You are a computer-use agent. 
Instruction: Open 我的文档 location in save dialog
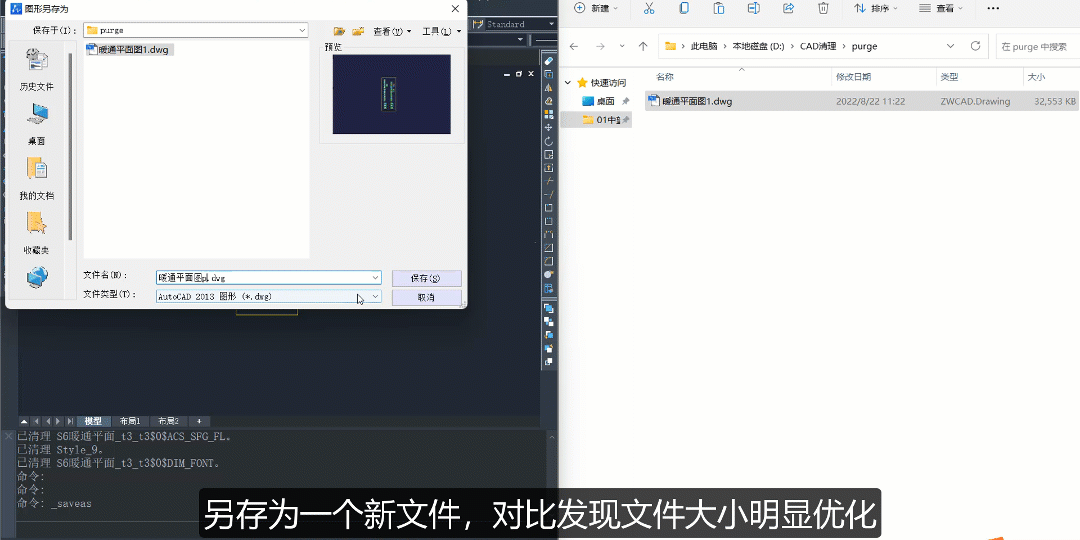coord(37,178)
